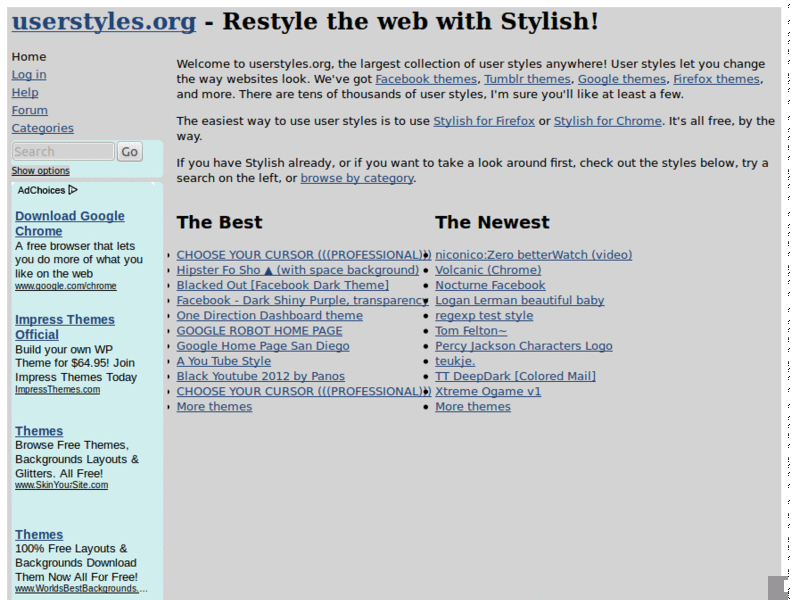Open Hipster Fo Sho style

tap(297, 270)
